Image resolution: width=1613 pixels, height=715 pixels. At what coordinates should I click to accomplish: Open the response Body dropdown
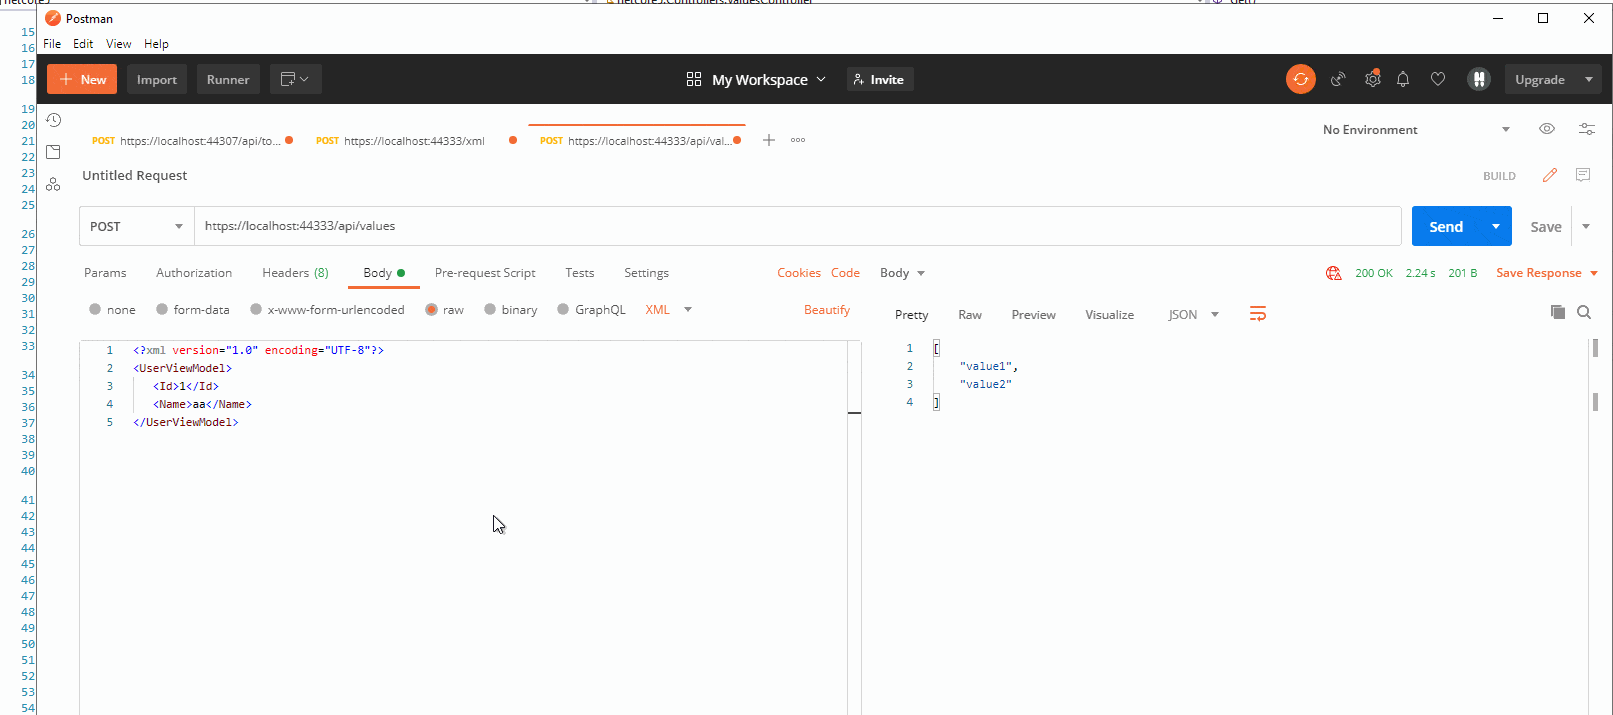coord(902,273)
